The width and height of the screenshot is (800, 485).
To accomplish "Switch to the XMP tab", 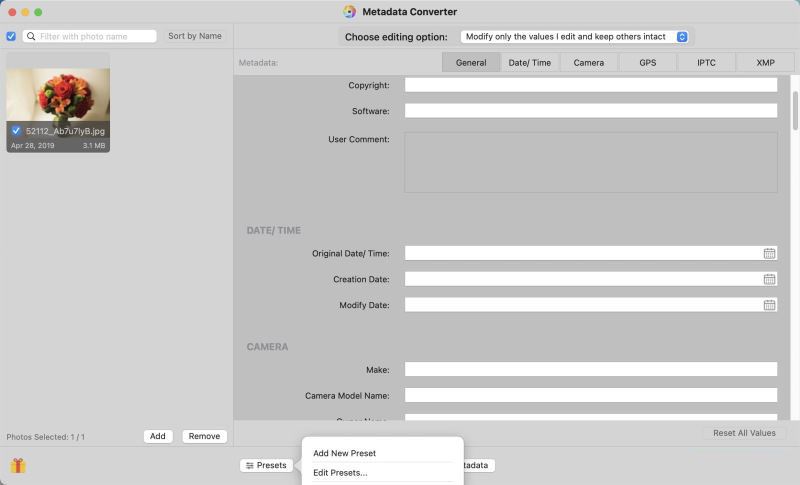I will tap(765, 63).
